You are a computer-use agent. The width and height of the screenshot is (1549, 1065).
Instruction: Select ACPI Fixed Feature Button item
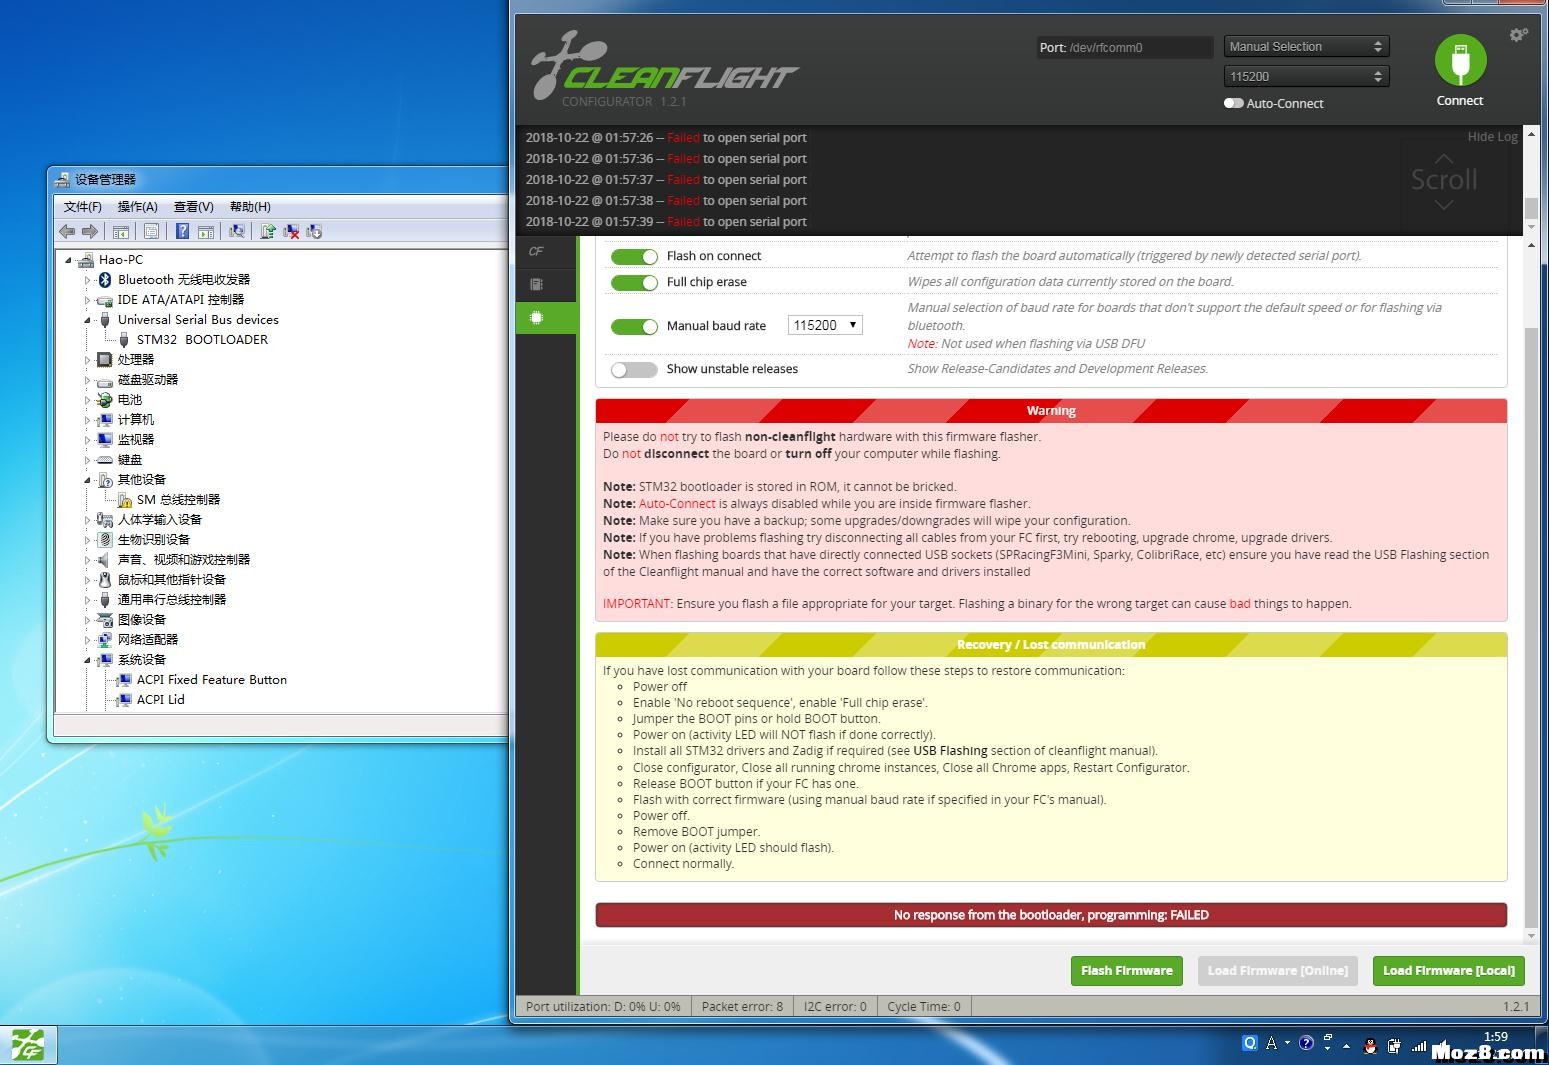pos(212,679)
